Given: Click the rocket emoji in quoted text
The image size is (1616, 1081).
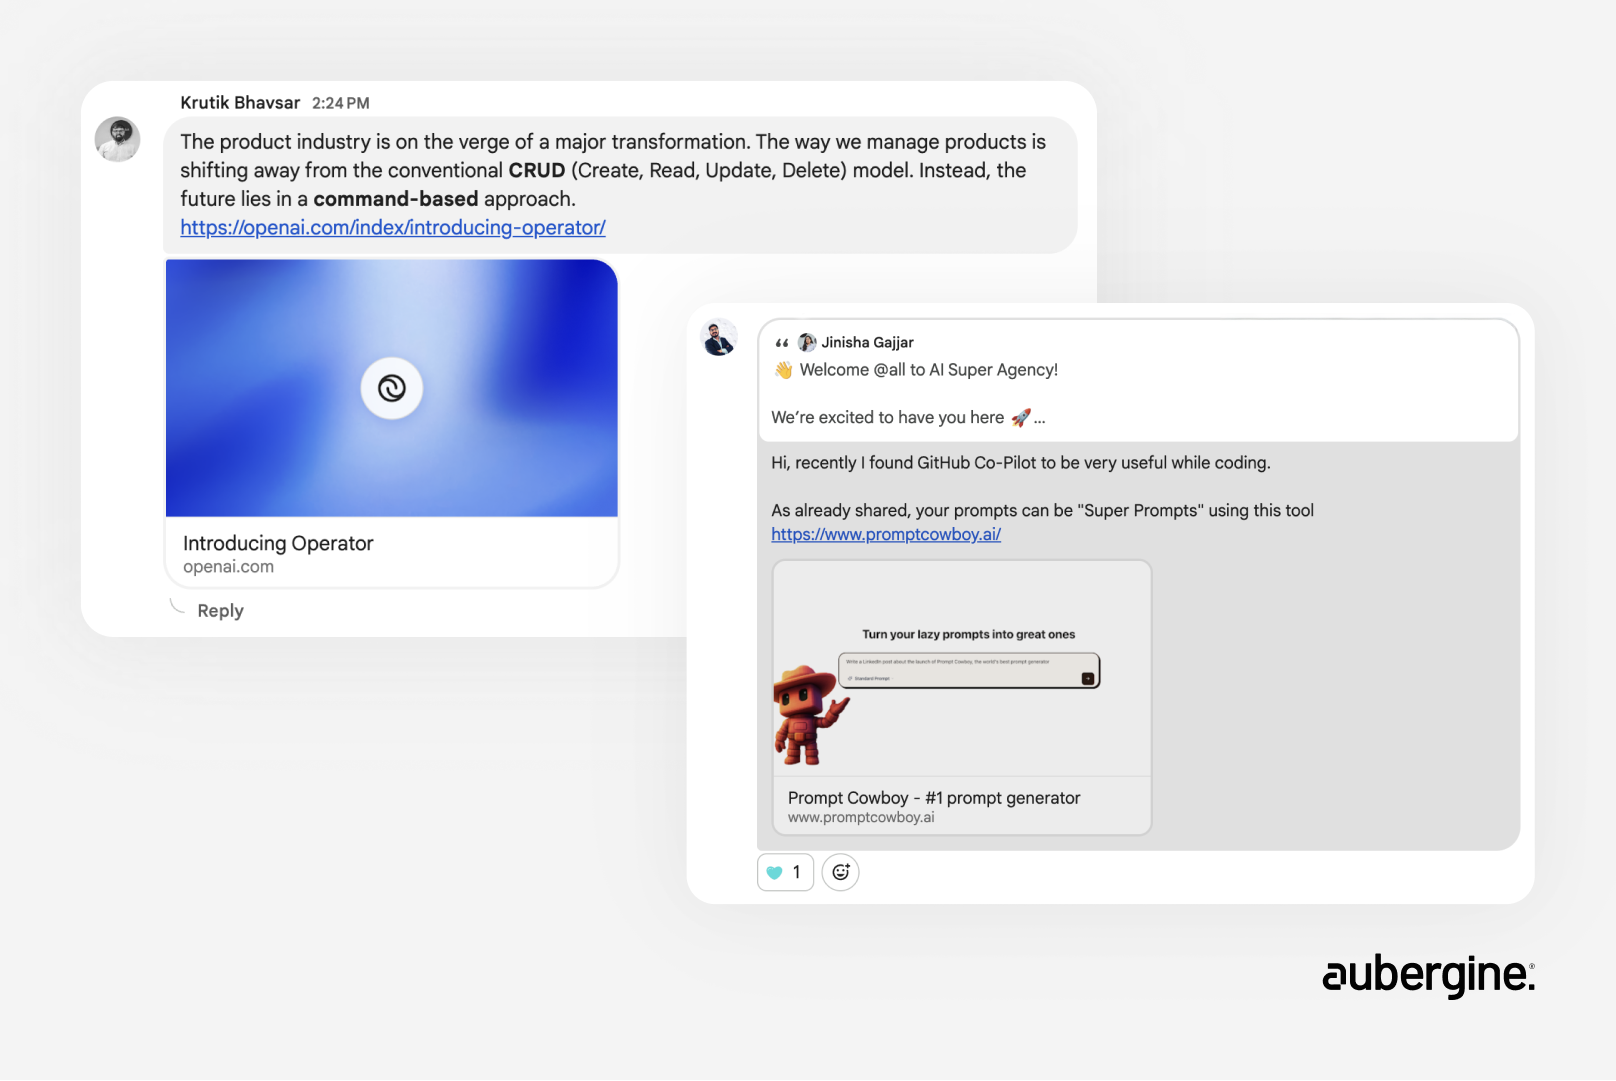Looking at the screenshot, I should coord(1020,418).
